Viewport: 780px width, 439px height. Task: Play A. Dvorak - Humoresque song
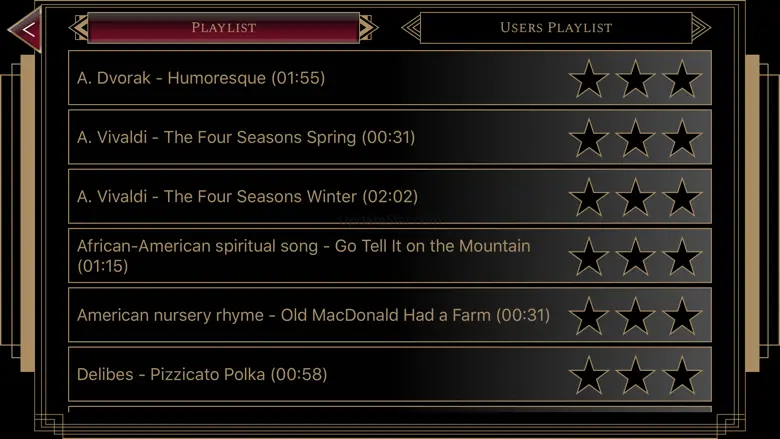201,78
